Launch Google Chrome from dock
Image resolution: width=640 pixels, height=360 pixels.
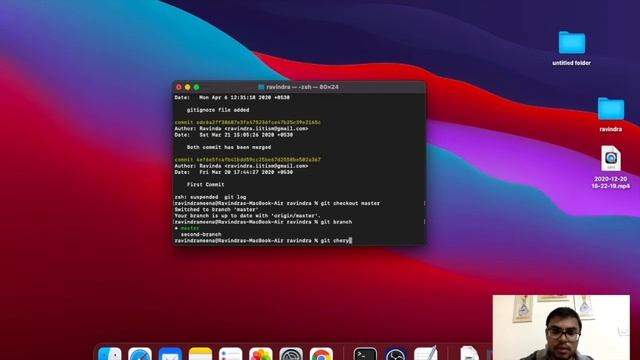click(321, 354)
